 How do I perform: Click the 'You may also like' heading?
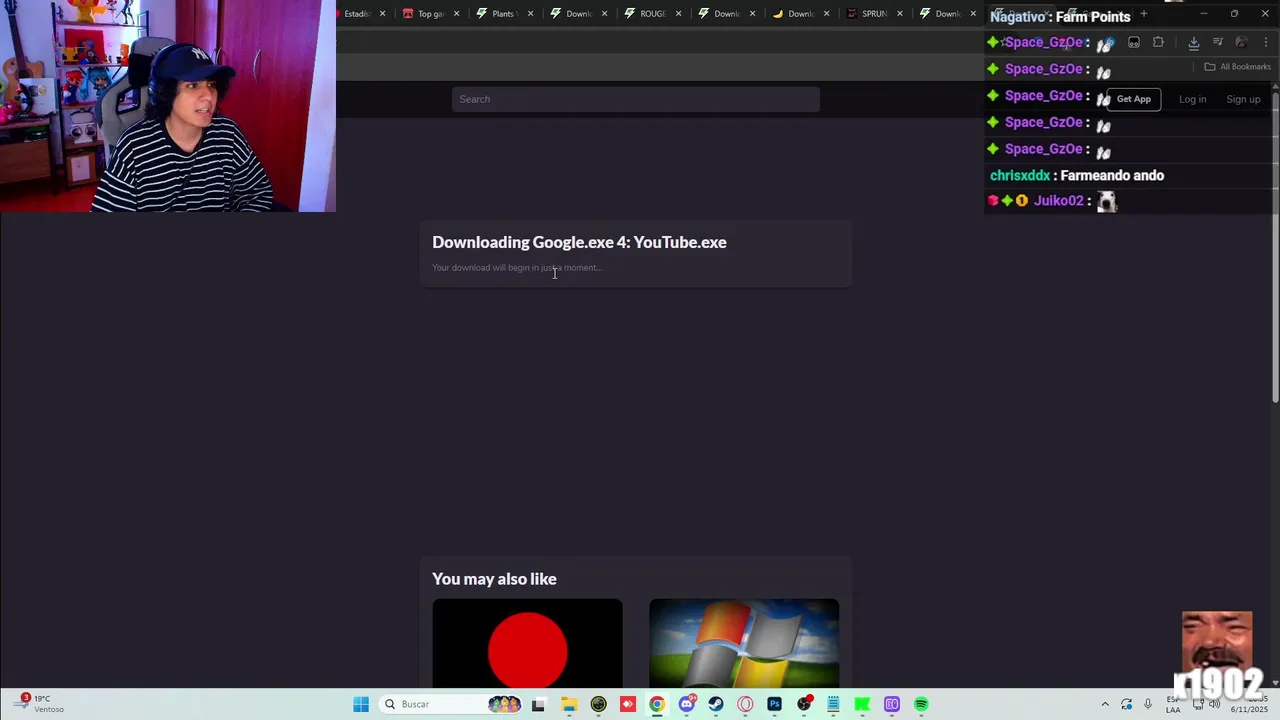(494, 579)
